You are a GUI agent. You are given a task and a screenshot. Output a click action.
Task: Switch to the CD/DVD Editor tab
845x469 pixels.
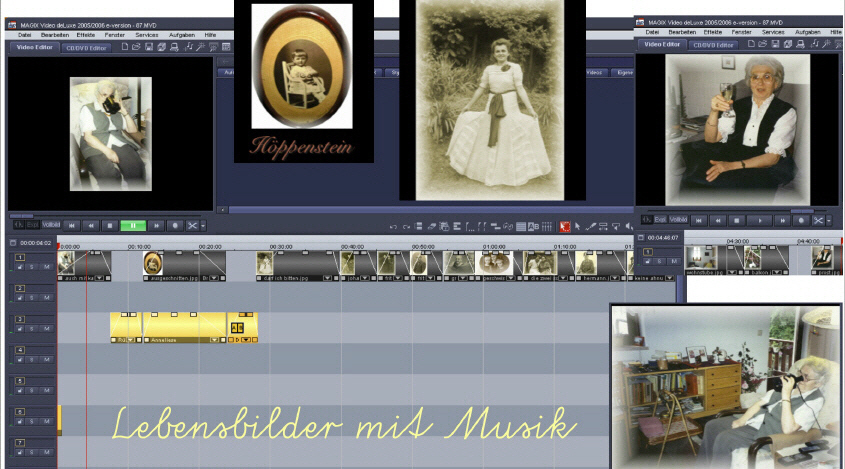click(x=86, y=47)
